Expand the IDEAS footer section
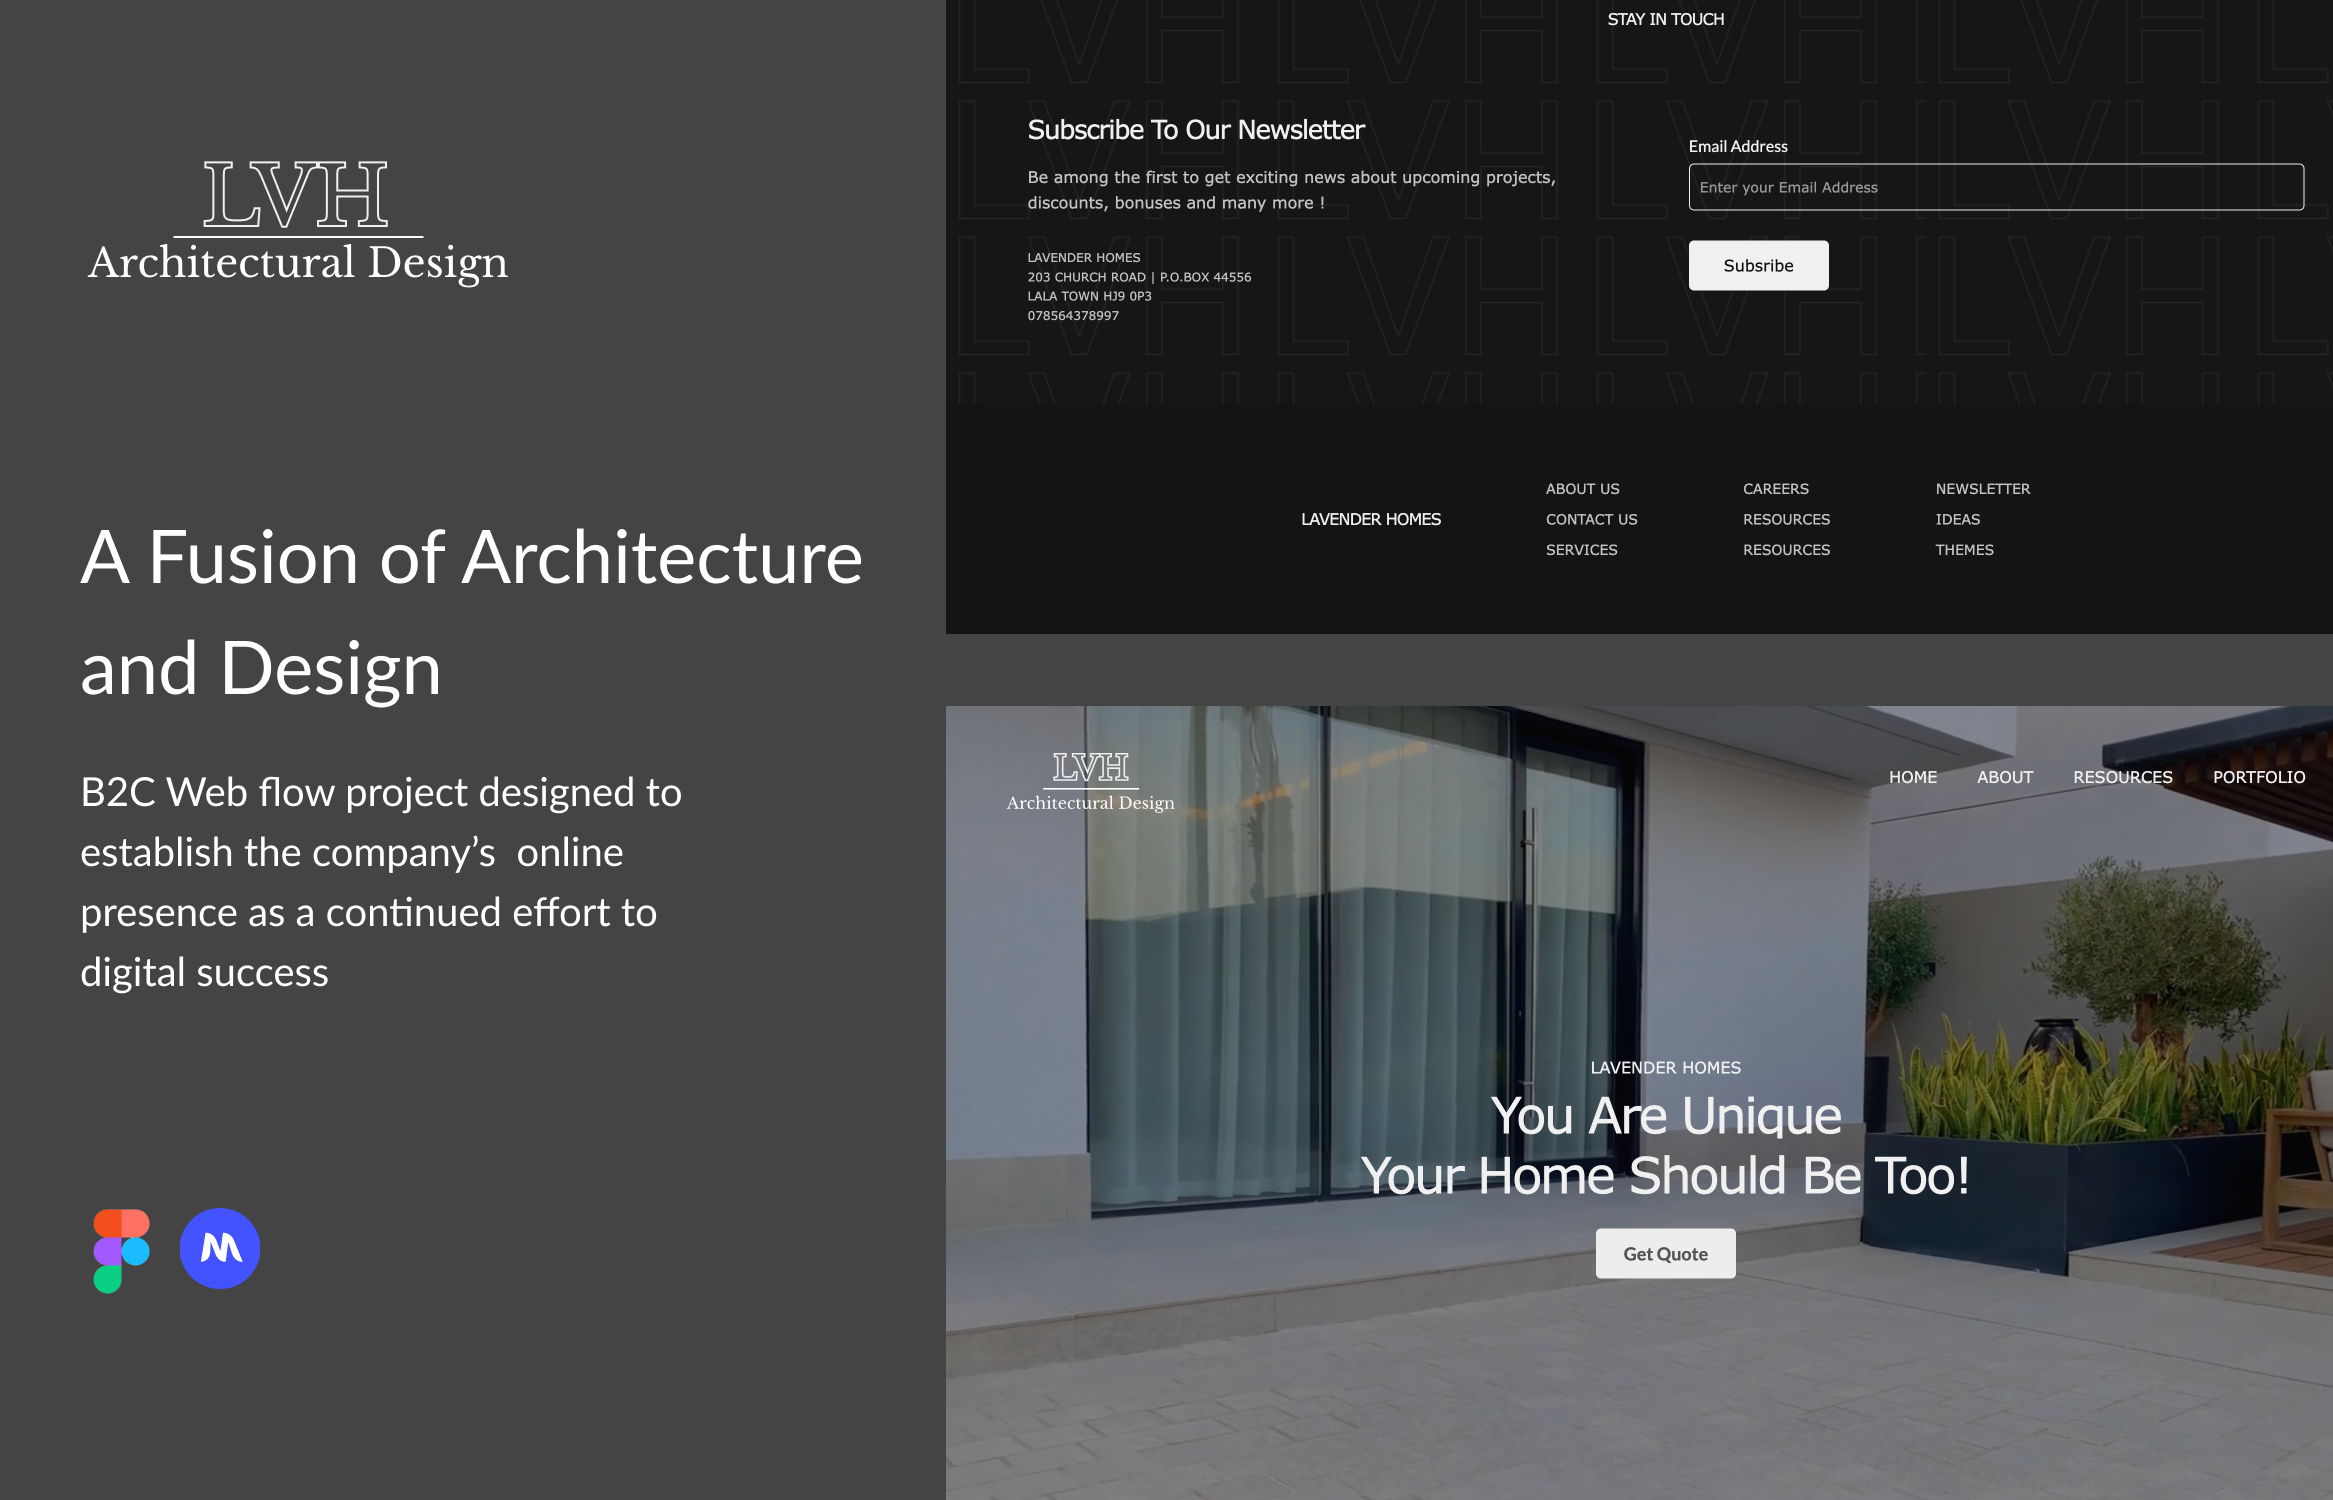 [1957, 519]
